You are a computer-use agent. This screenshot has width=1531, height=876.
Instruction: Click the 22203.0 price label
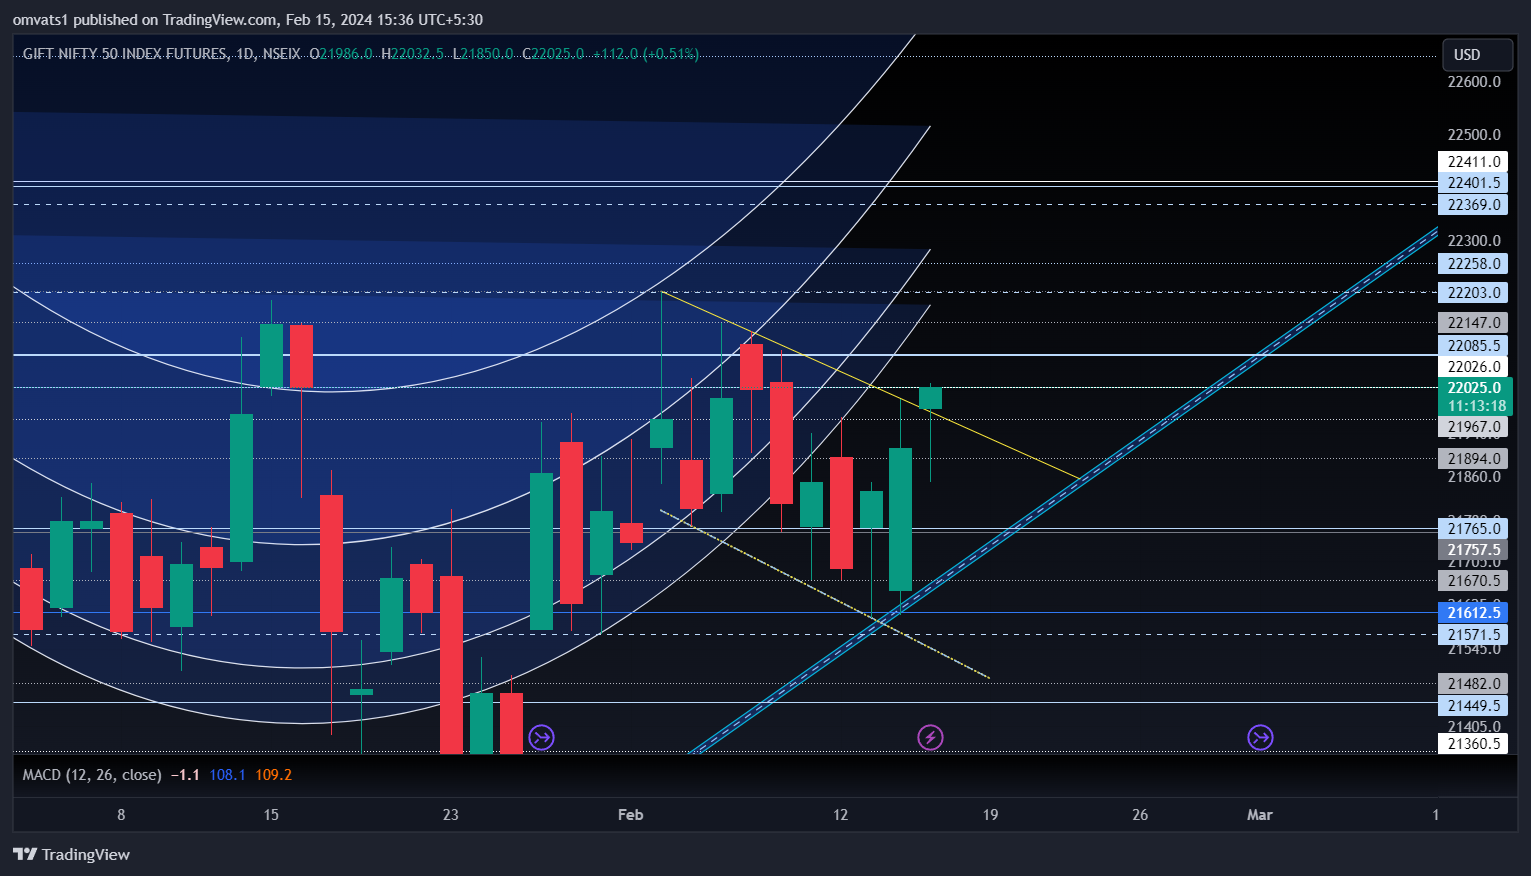tap(1473, 293)
